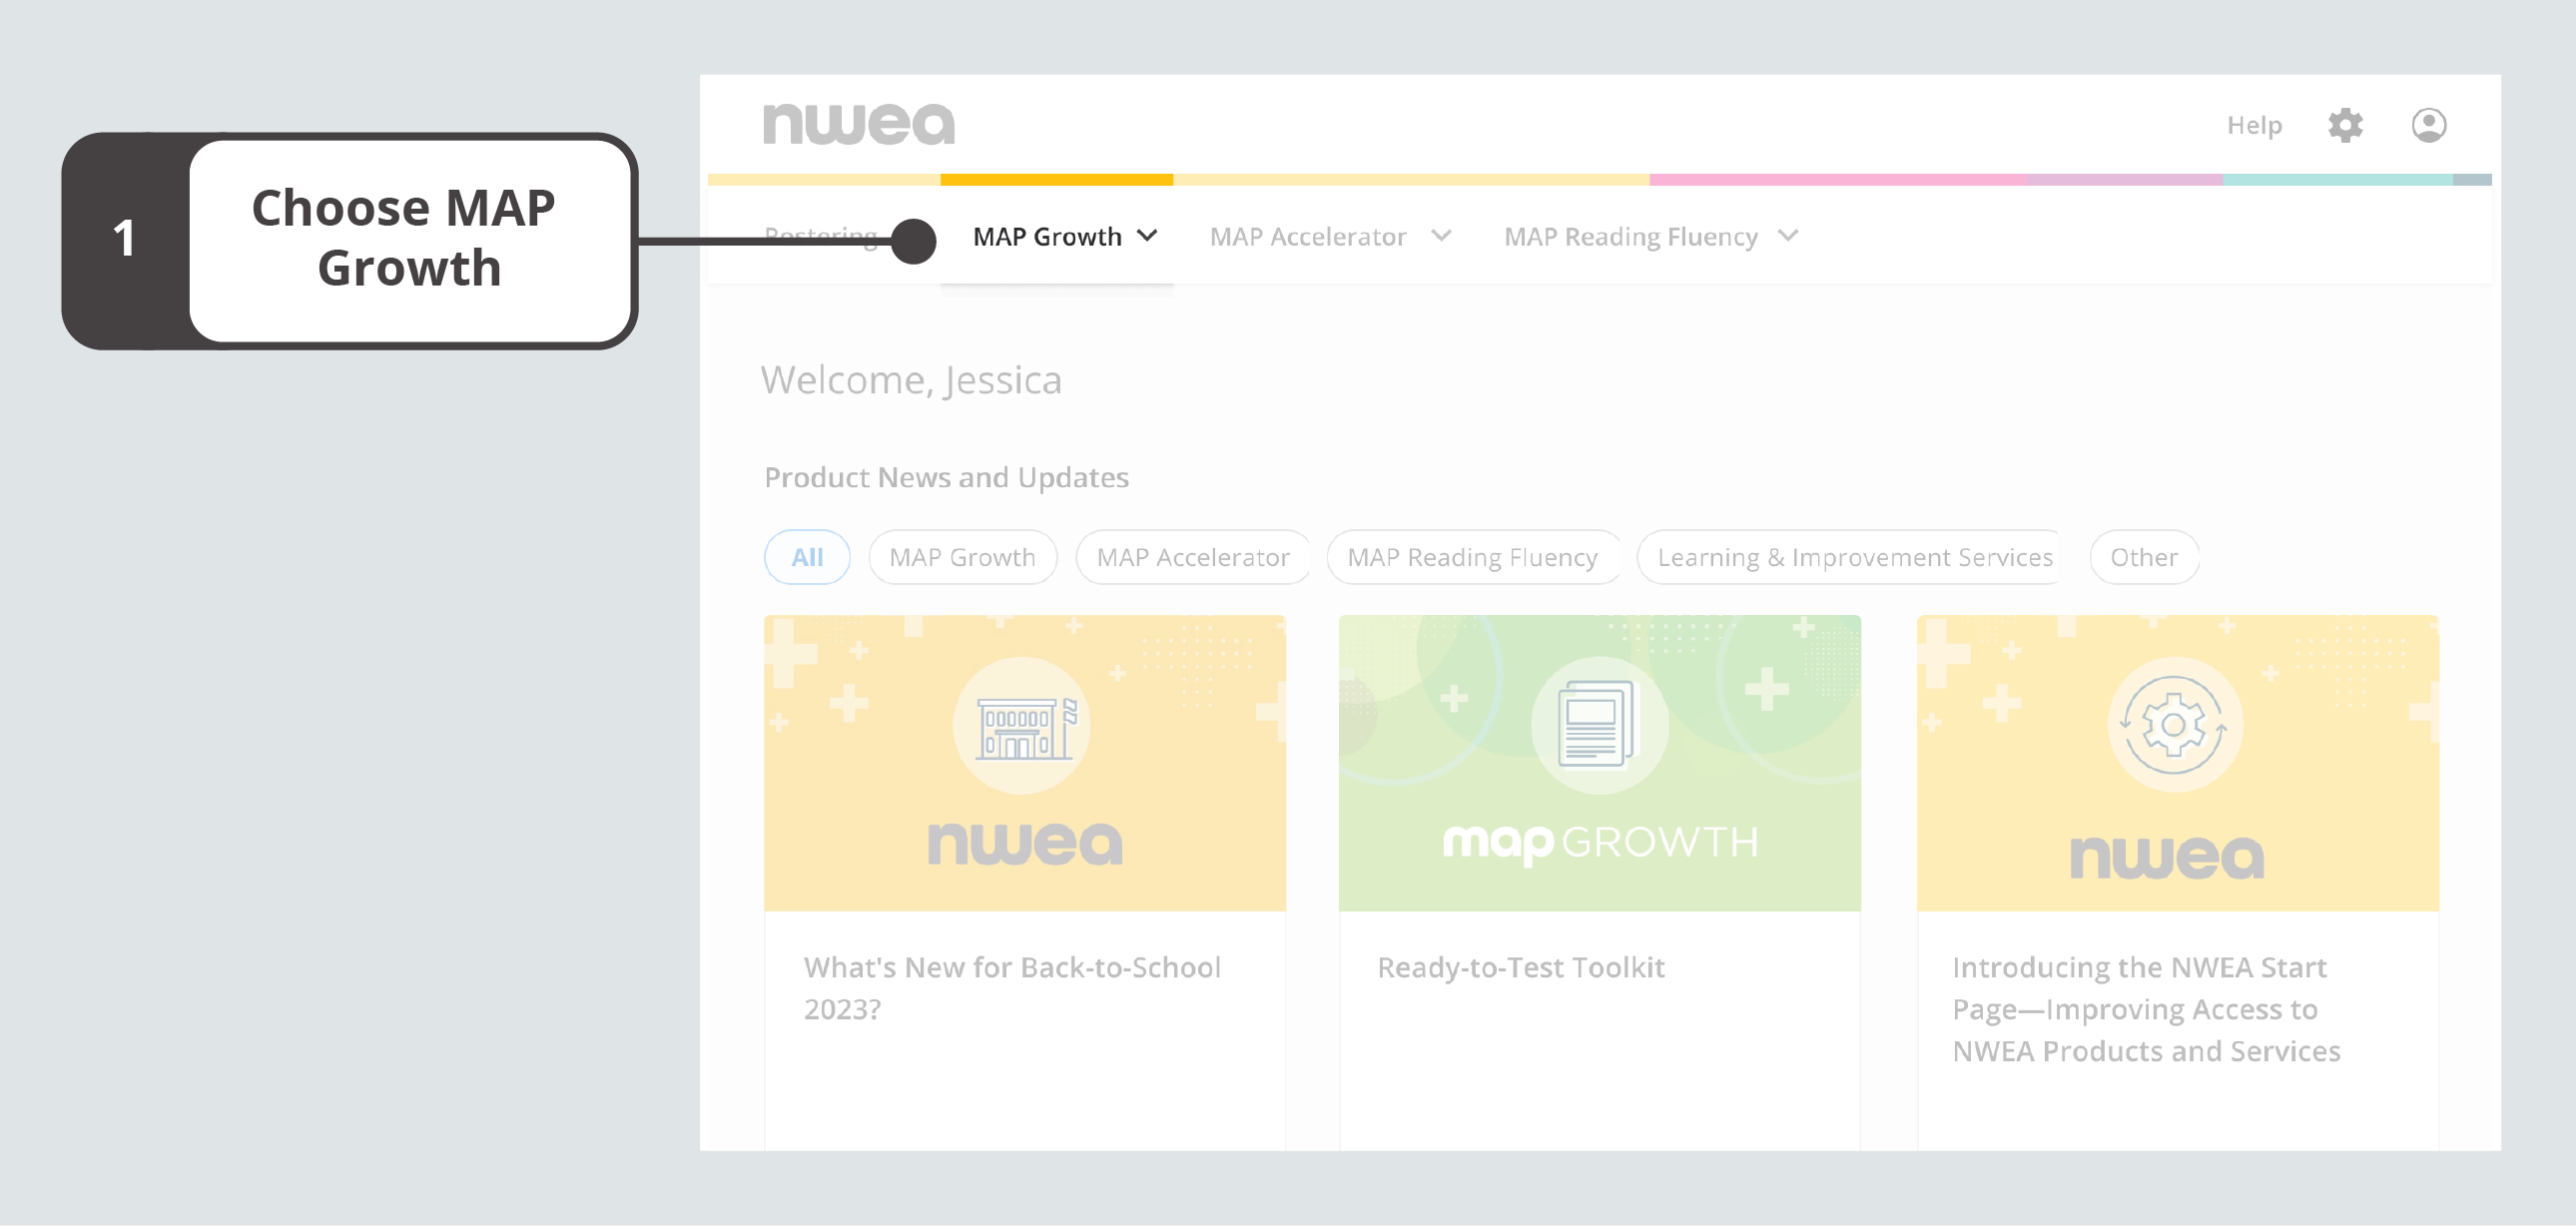Viewport: 2576px width, 1226px height.
Task: Click the gear refresh icon on card
Action: pyautogui.click(x=2174, y=726)
